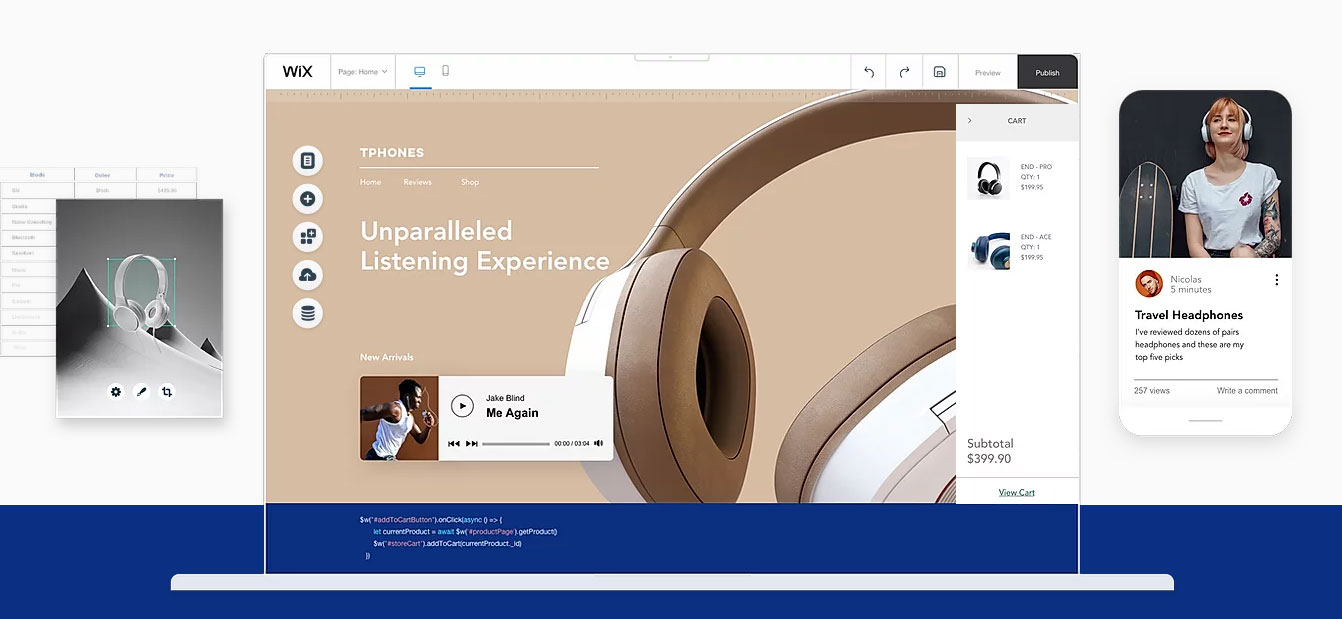1342x619 pixels.
Task: Open the pages menu icon in sidebar
Action: coord(307,161)
